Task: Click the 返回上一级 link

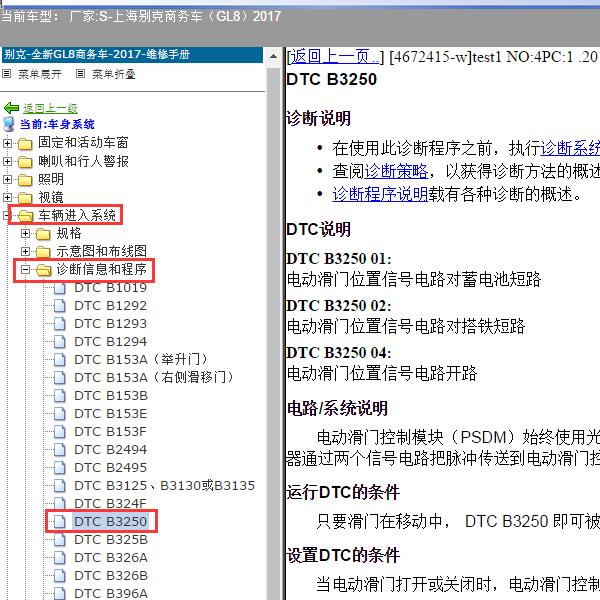Action: coord(50,108)
